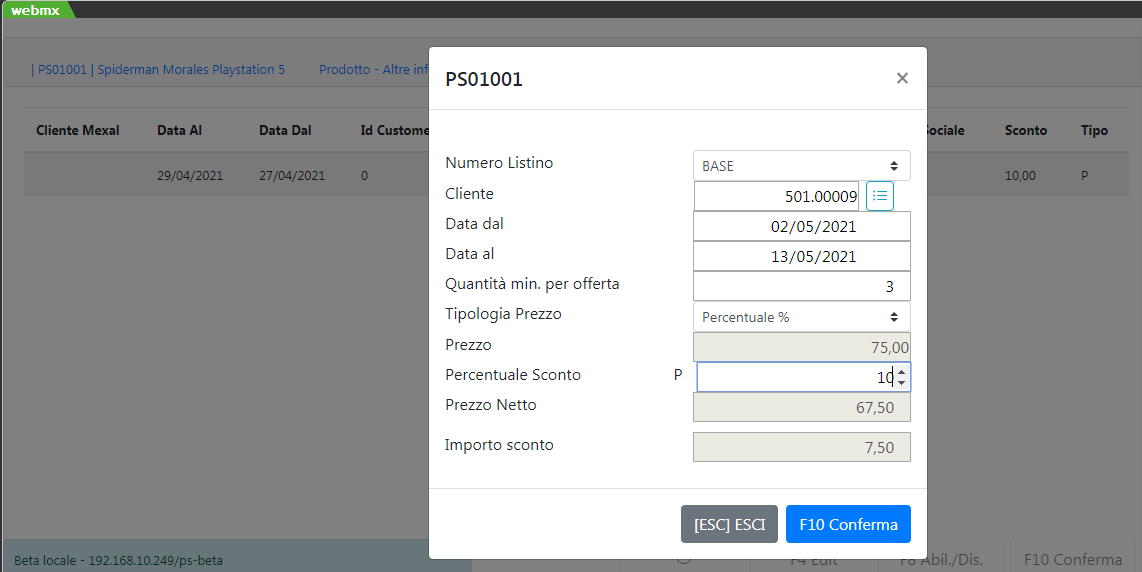The height and width of the screenshot is (572, 1142).
Task: Open Spiderman Morales Playstation 5 breadcrumb link
Action: 159,70
